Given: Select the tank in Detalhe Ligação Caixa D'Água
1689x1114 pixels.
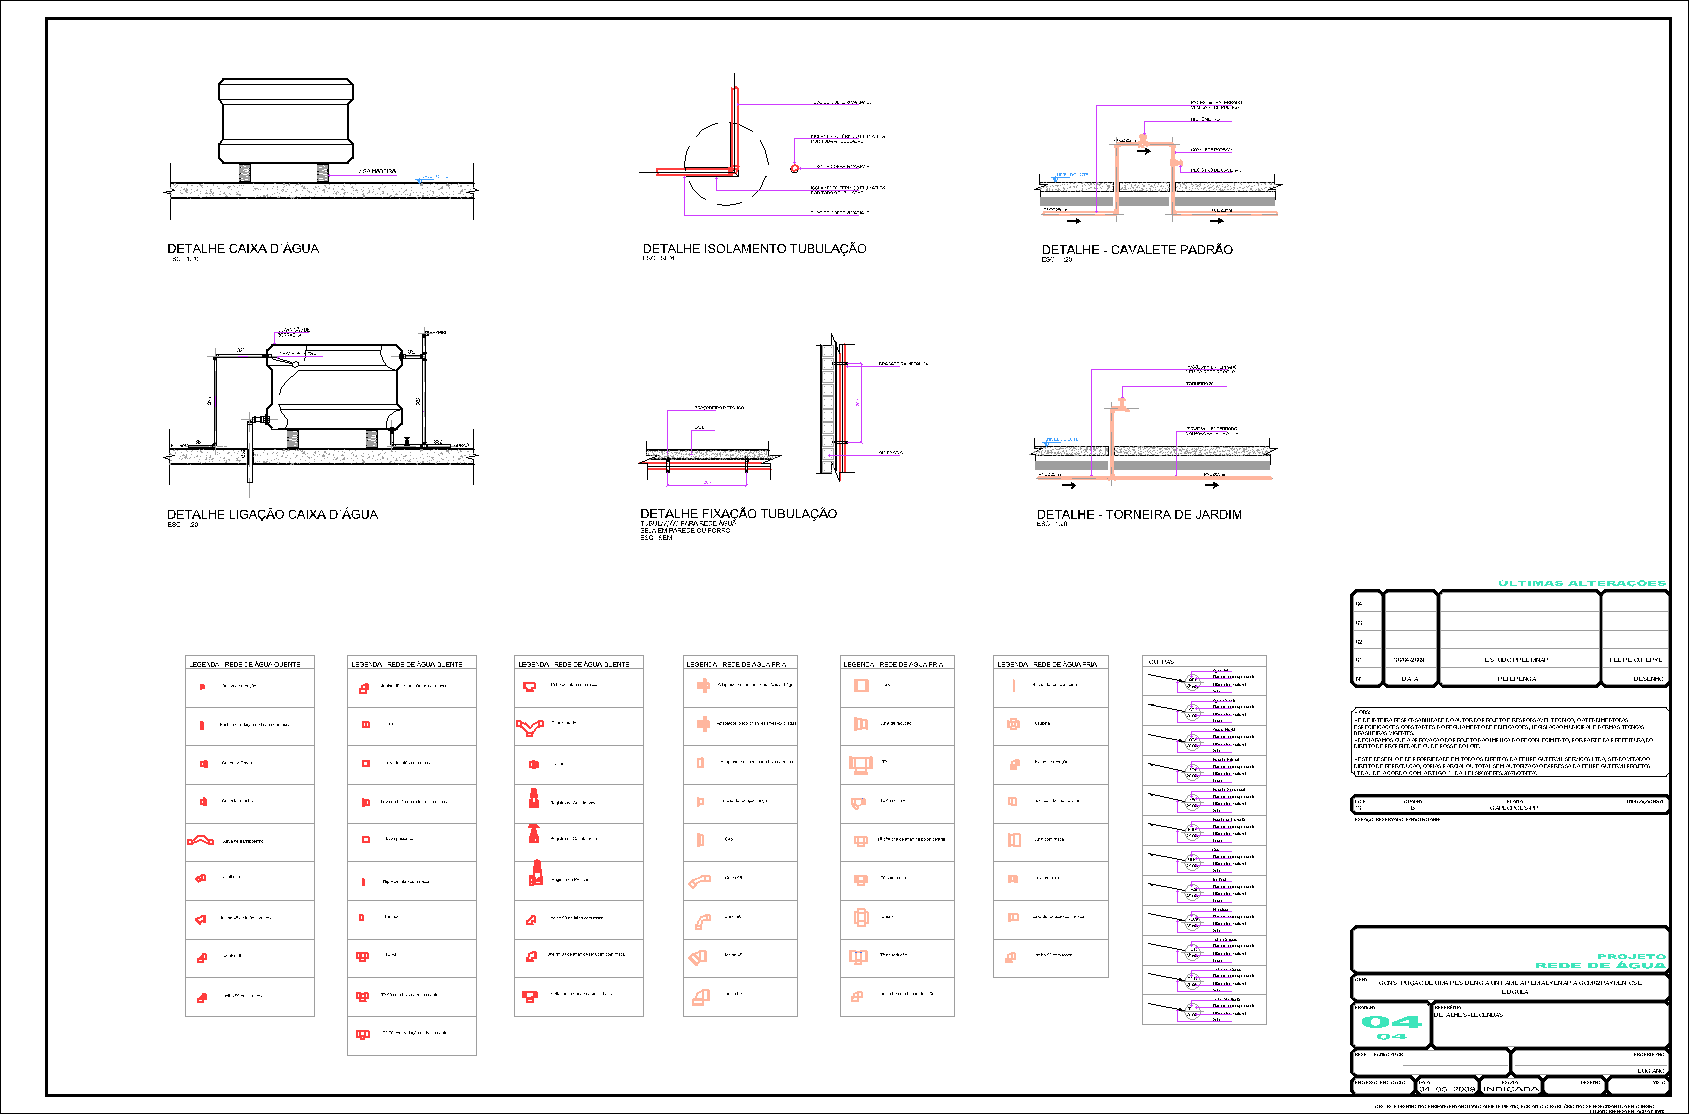Looking at the screenshot, I should click(335, 386).
